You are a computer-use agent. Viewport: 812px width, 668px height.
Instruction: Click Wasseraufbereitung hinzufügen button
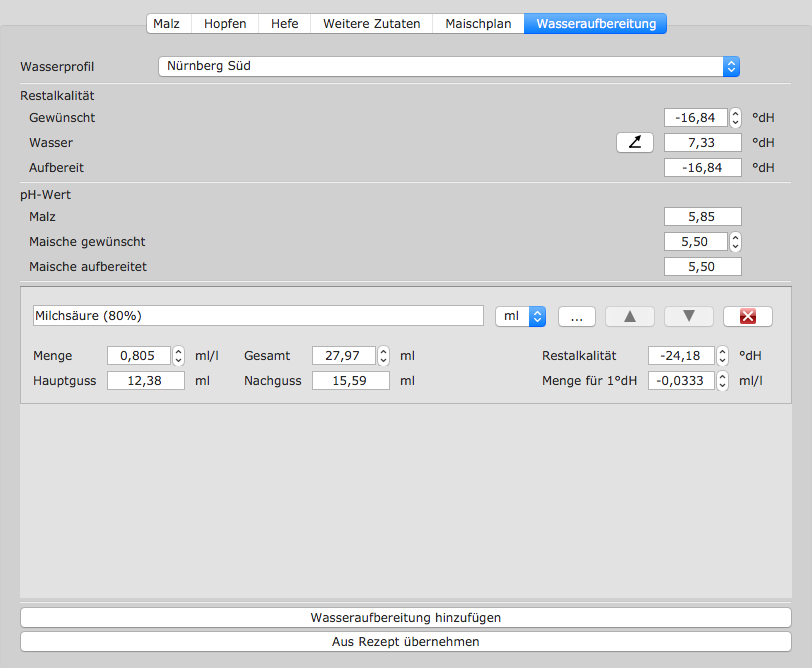[405, 618]
